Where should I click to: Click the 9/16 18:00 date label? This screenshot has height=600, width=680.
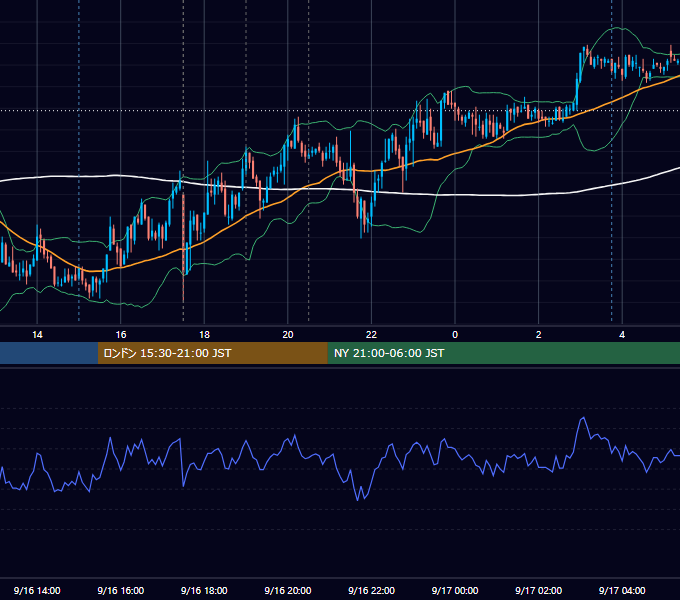click(x=204, y=590)
